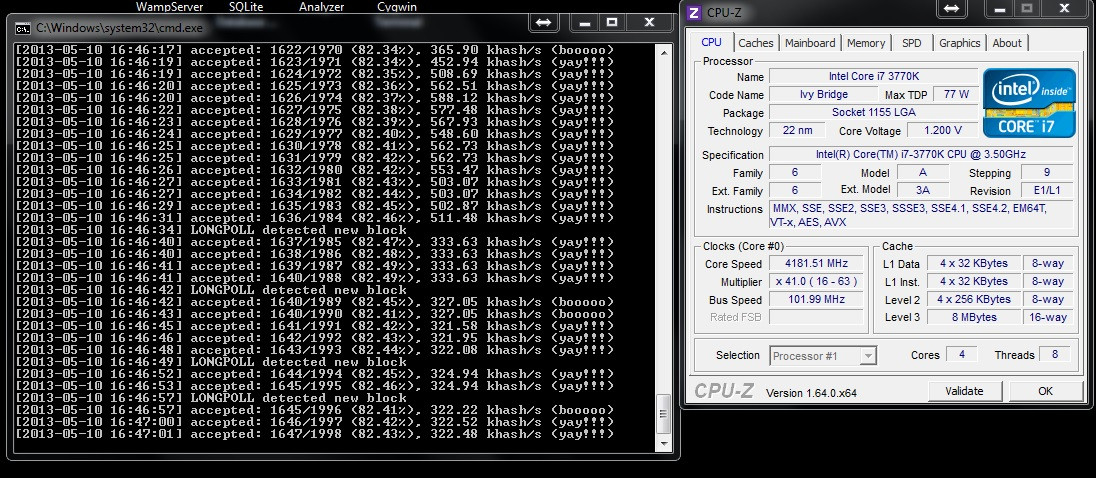The image size is (1096, 478).
Task: Click the Threads value 8
Action: [1055, 354]
